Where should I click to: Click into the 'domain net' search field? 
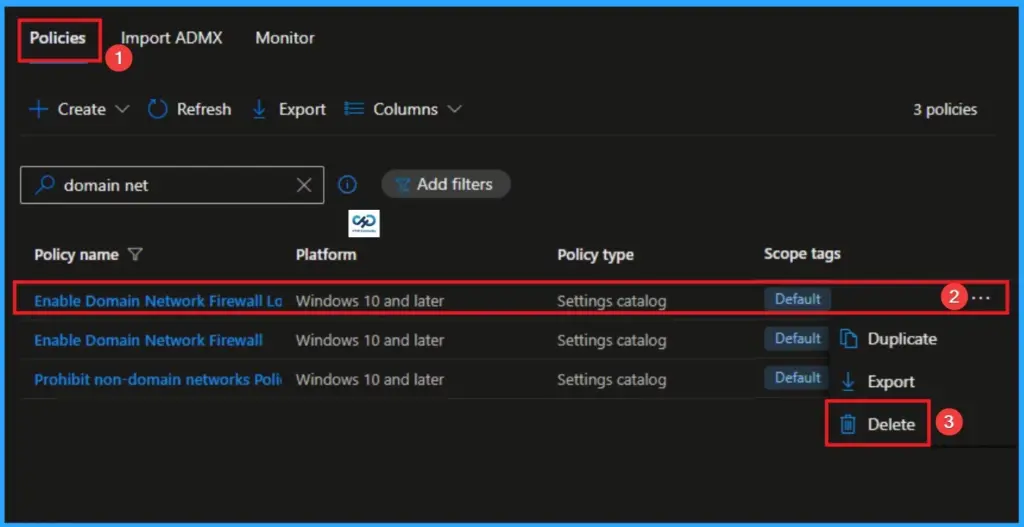172,185
